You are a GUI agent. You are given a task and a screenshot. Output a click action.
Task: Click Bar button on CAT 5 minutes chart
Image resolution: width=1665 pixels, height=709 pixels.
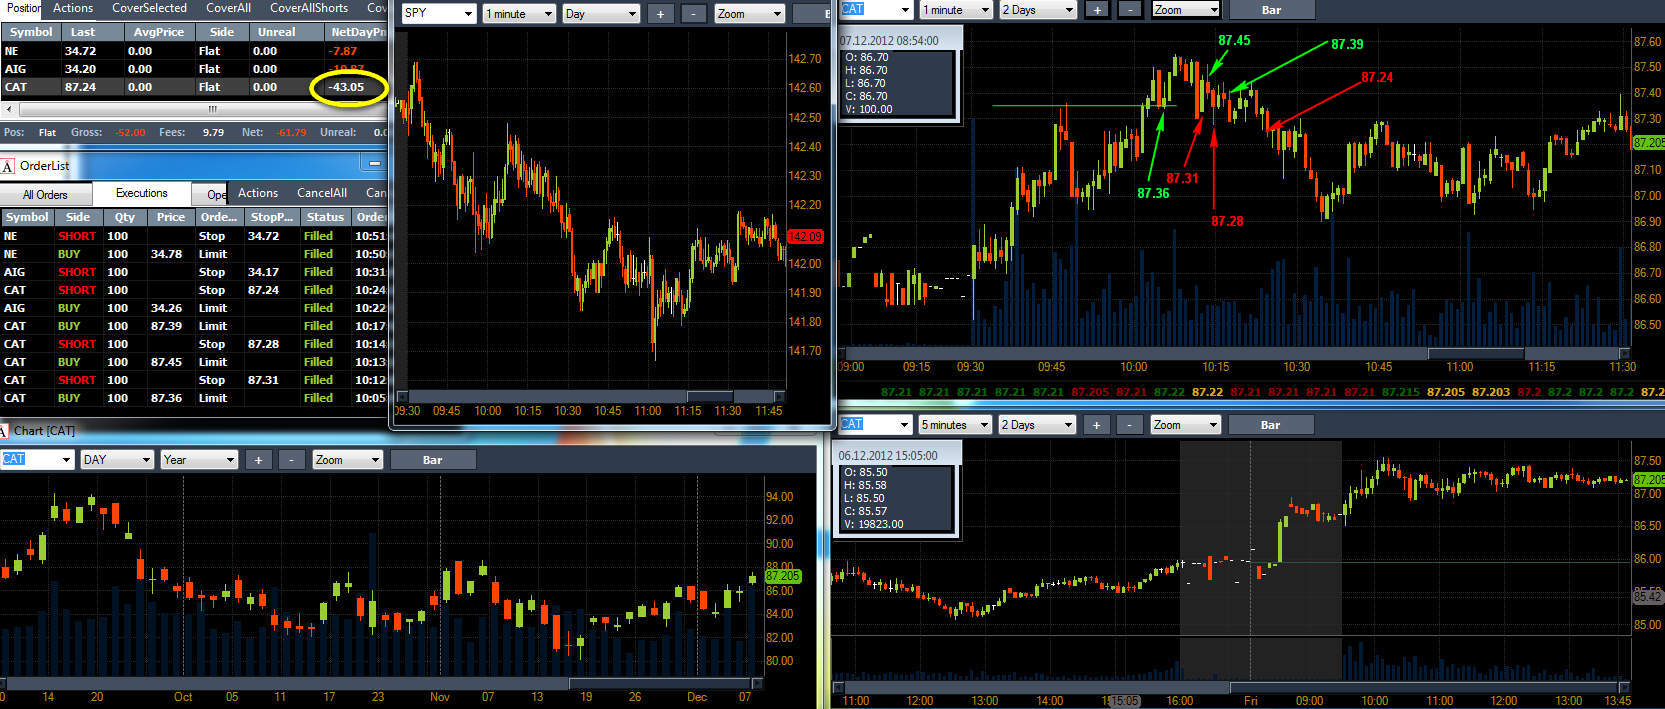tap(1270, 425)
